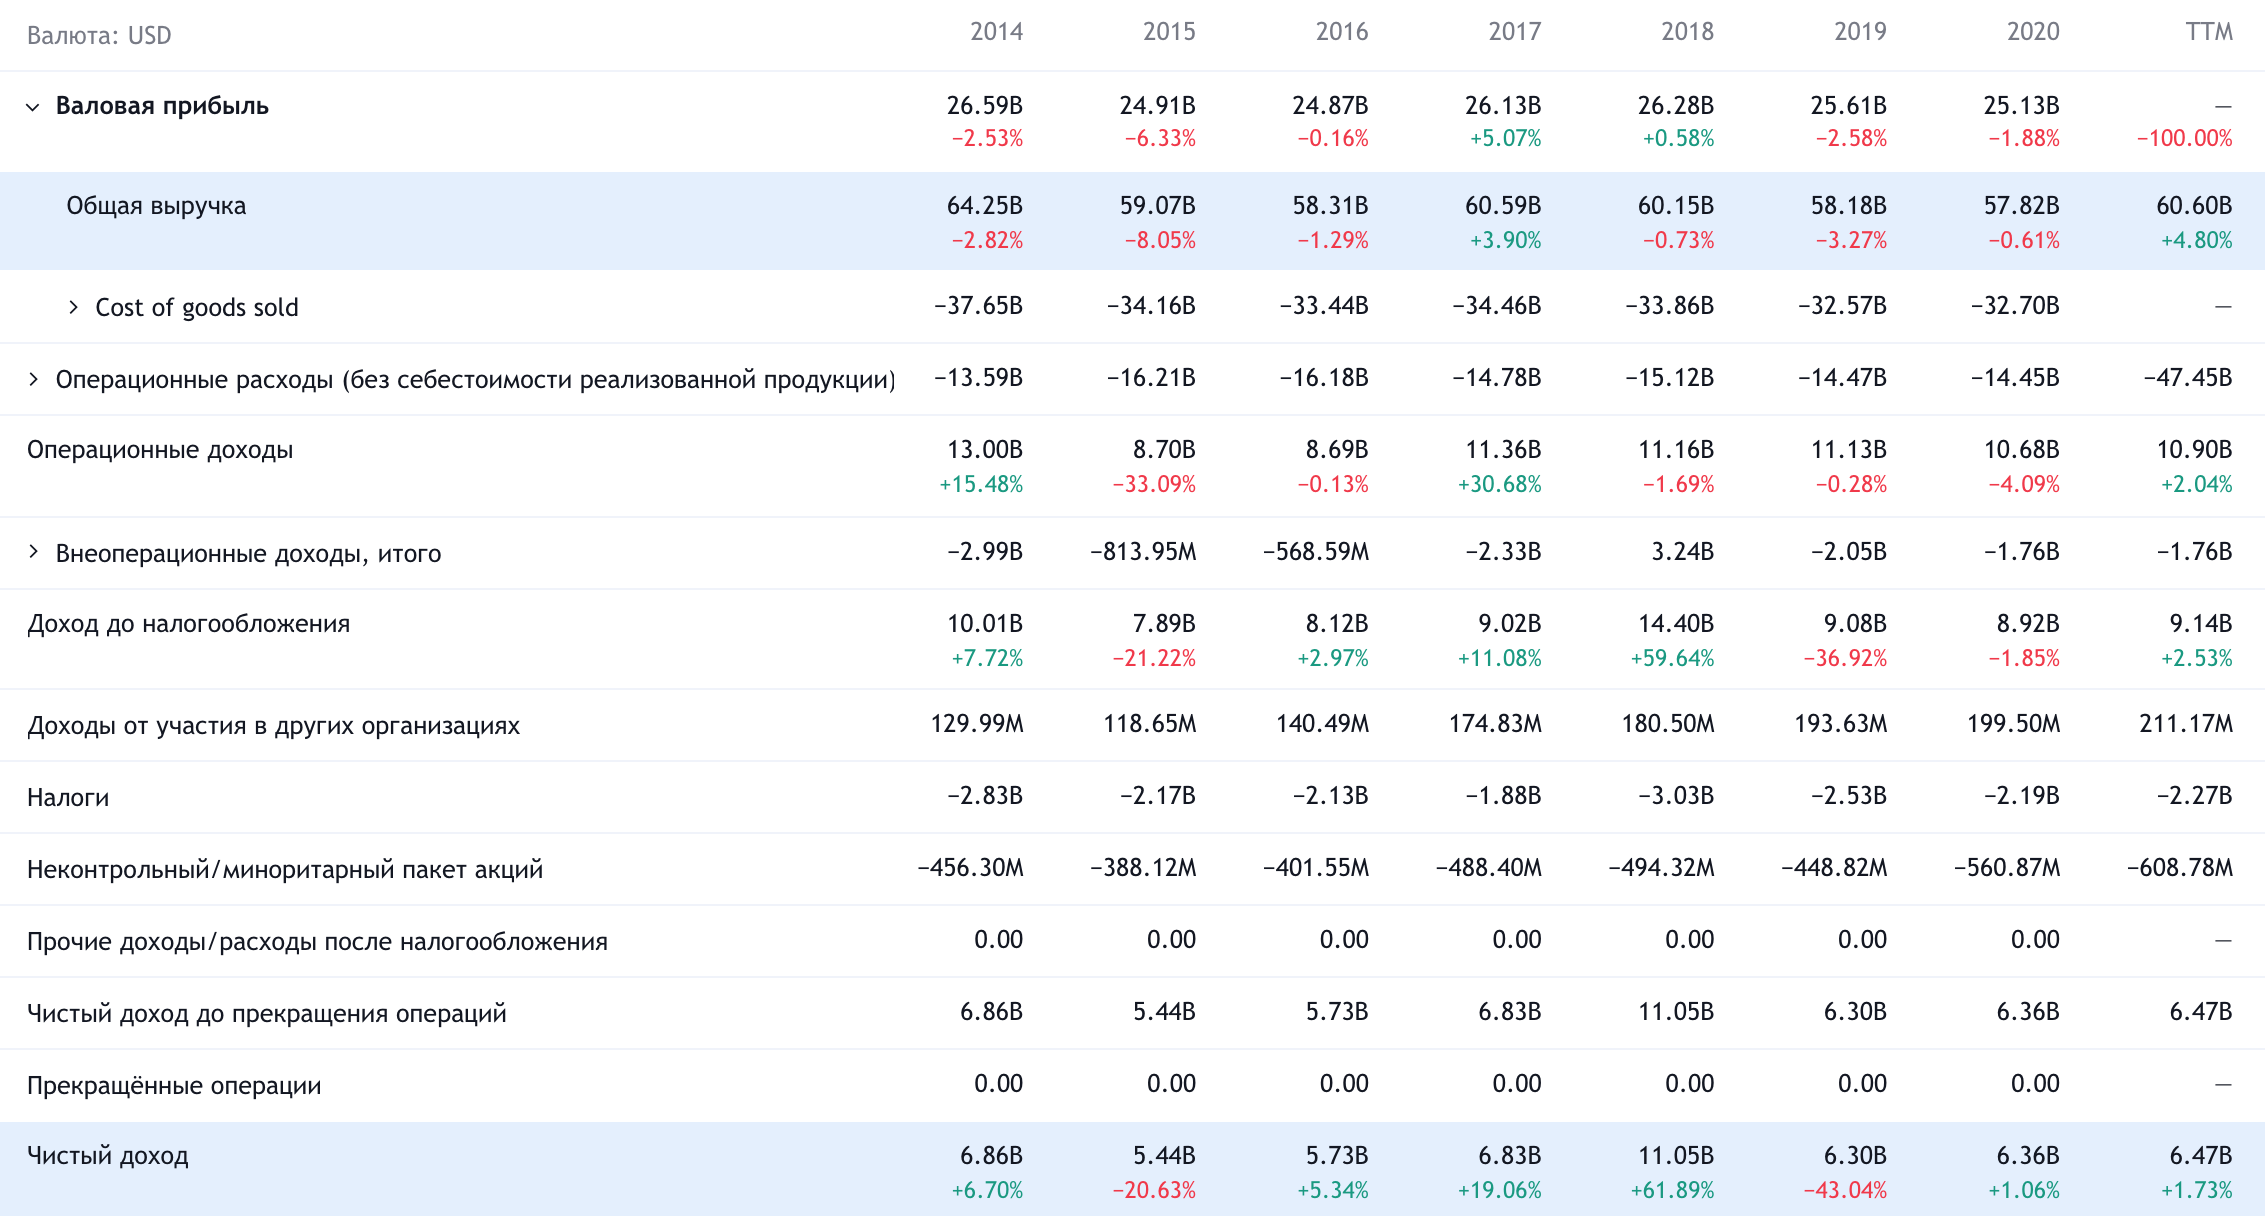Viewport: 2265px width, 1216px height.
Task: Select the Прекращённые операции row label
Action: 174,1086
